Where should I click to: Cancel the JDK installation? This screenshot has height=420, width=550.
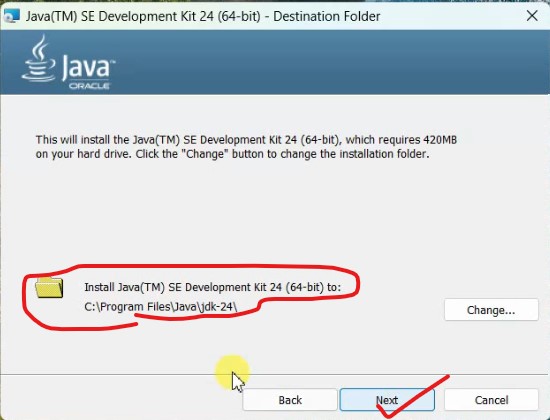click(x=491, y=400)
